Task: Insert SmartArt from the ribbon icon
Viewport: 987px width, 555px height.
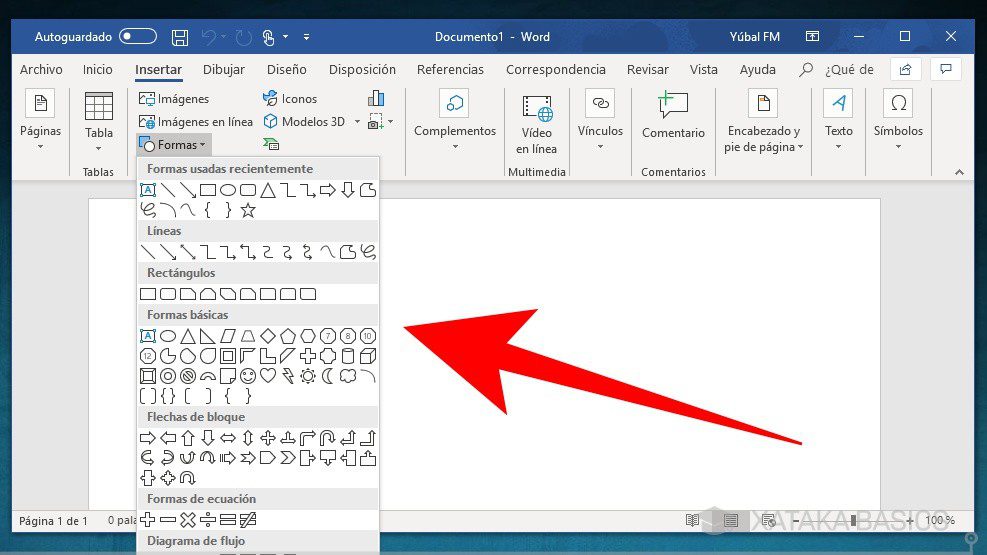Action: (x=271, y=144)
